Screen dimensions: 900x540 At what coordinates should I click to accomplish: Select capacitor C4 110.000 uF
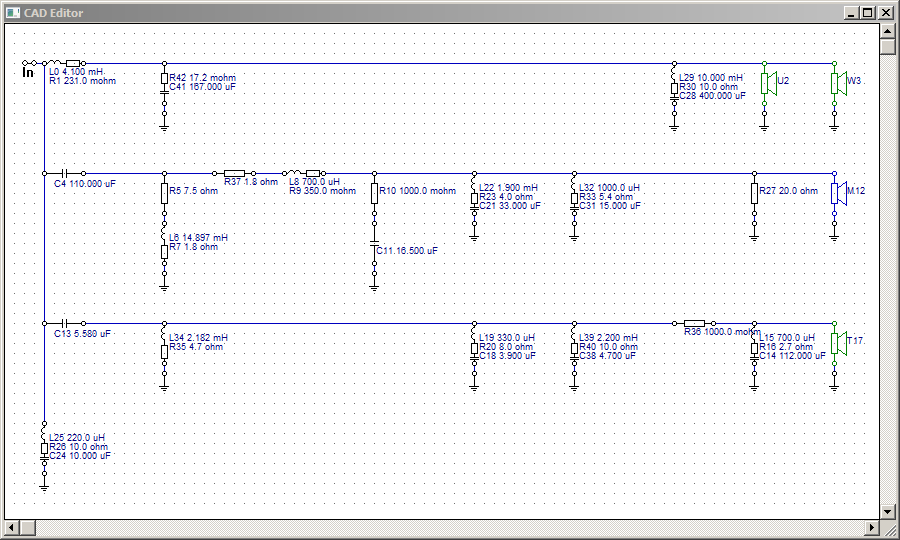click(x=64, y=173)
